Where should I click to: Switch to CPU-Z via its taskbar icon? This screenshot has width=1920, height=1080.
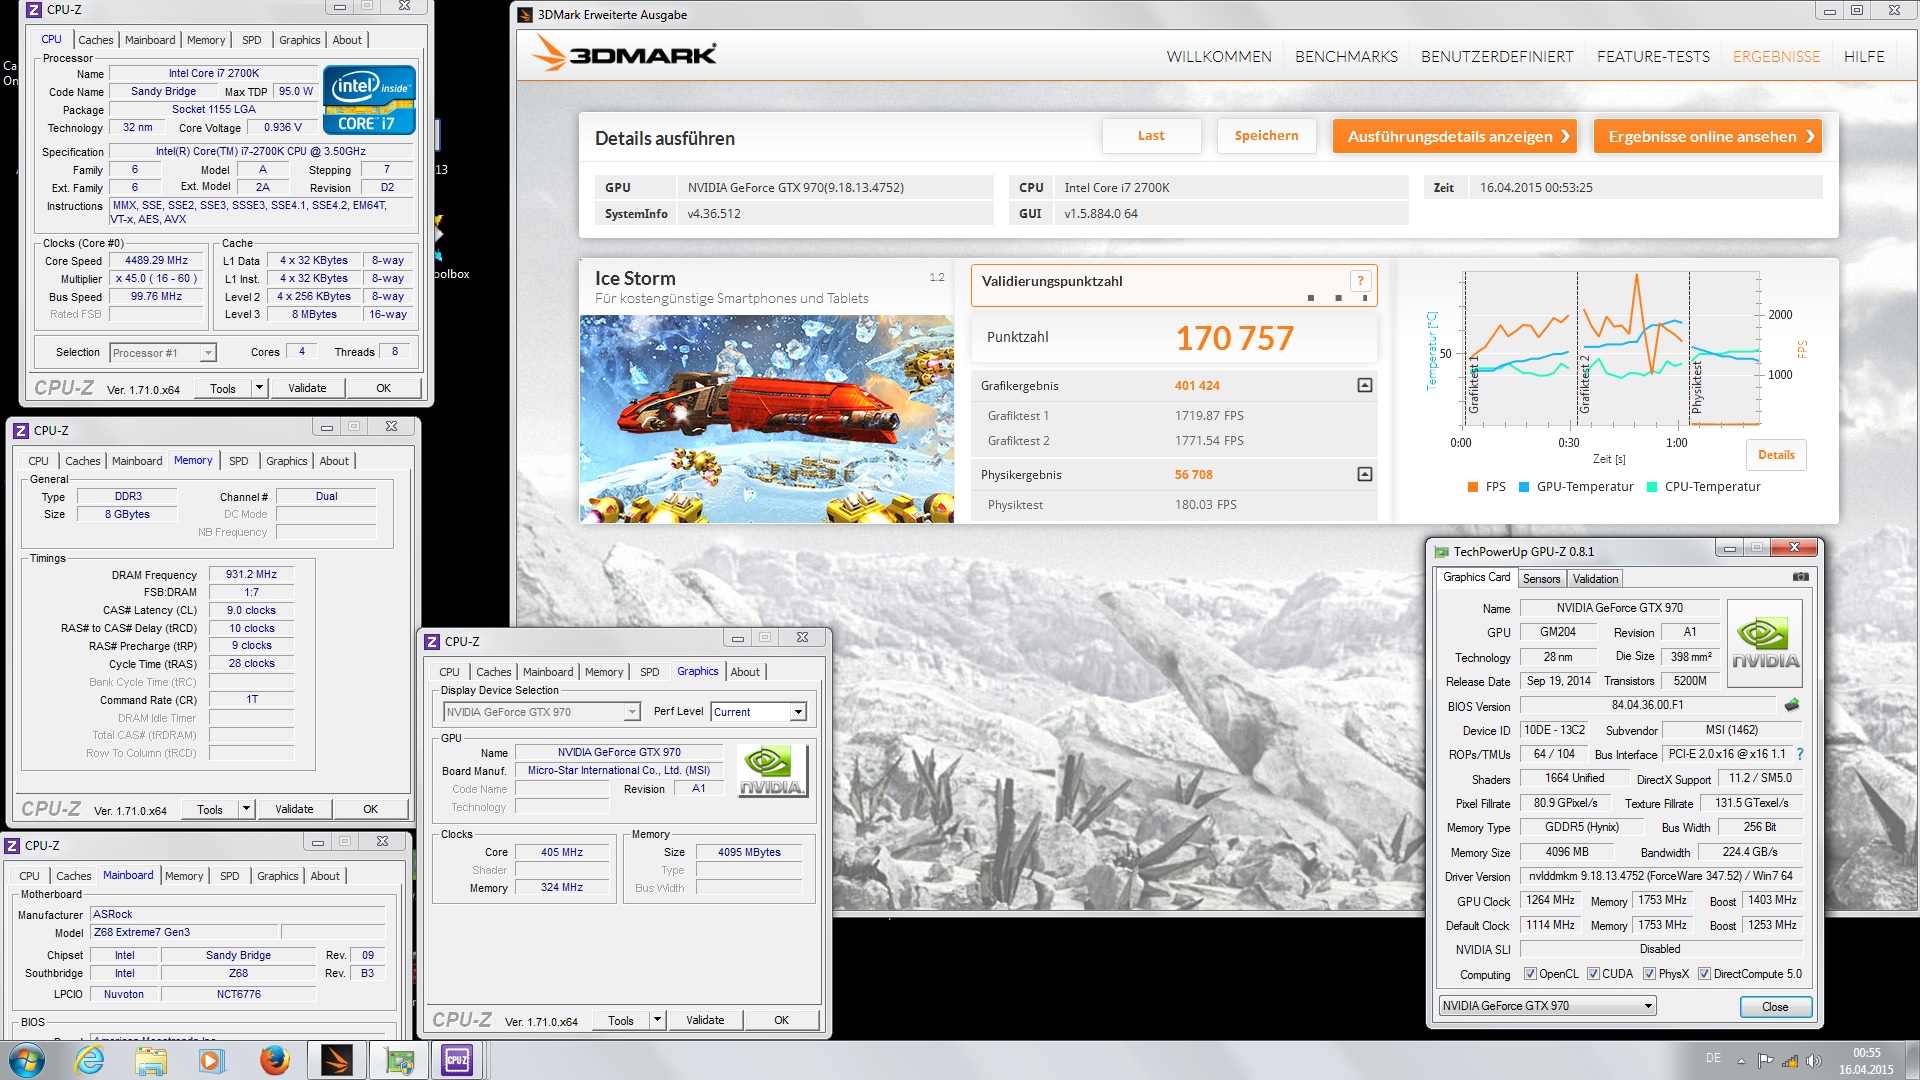pos(457,1060)
